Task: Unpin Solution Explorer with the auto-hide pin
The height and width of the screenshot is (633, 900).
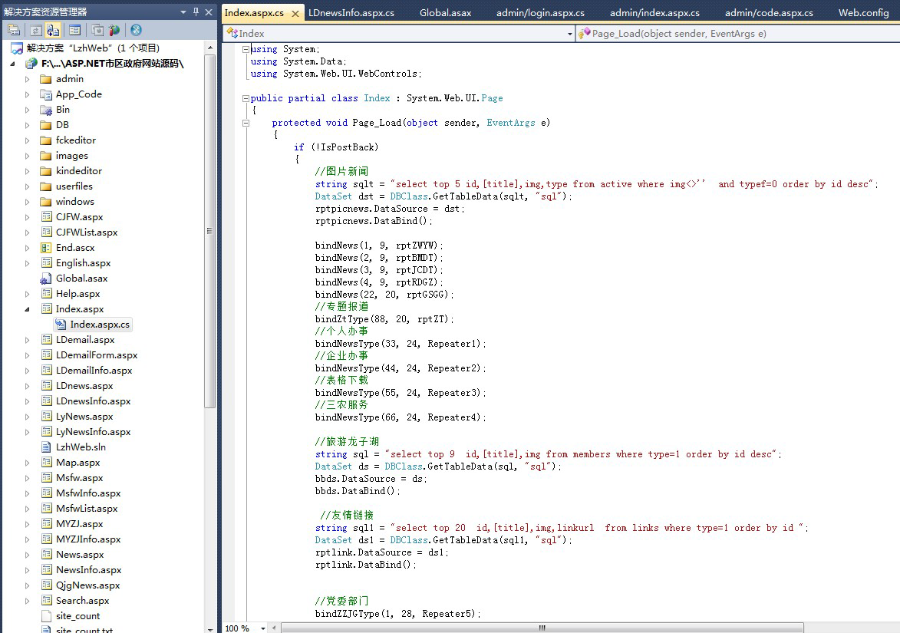Action: coord(196,12)
